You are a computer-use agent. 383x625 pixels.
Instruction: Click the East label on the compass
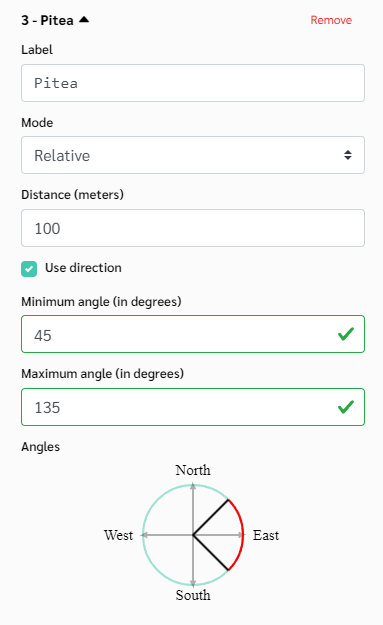266,535
